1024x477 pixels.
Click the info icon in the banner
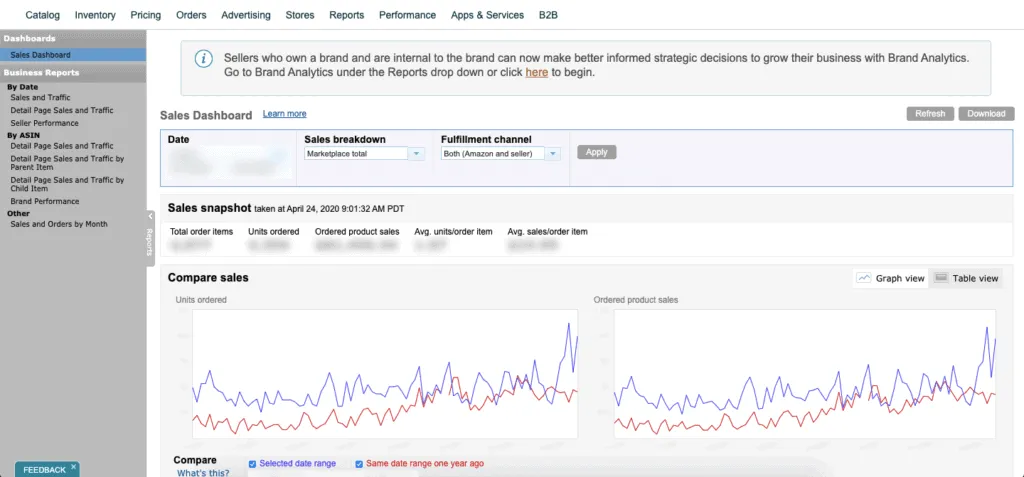click(204, 59)
